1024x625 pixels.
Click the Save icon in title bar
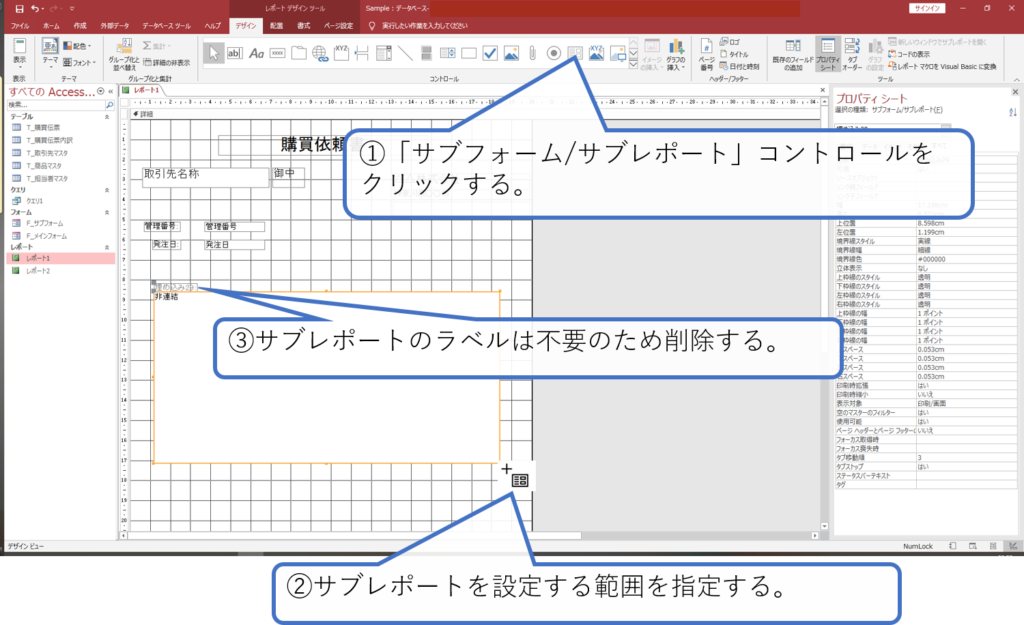[19, 8]
